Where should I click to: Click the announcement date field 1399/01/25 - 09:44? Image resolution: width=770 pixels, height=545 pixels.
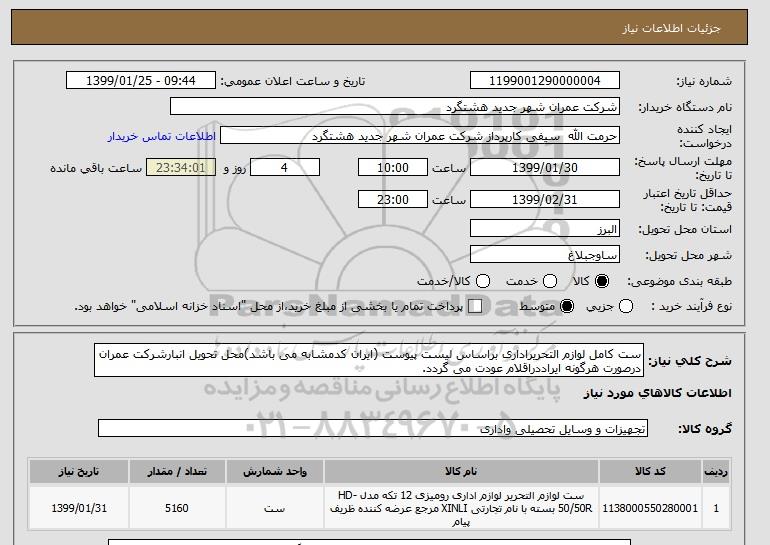coord(141,81)
